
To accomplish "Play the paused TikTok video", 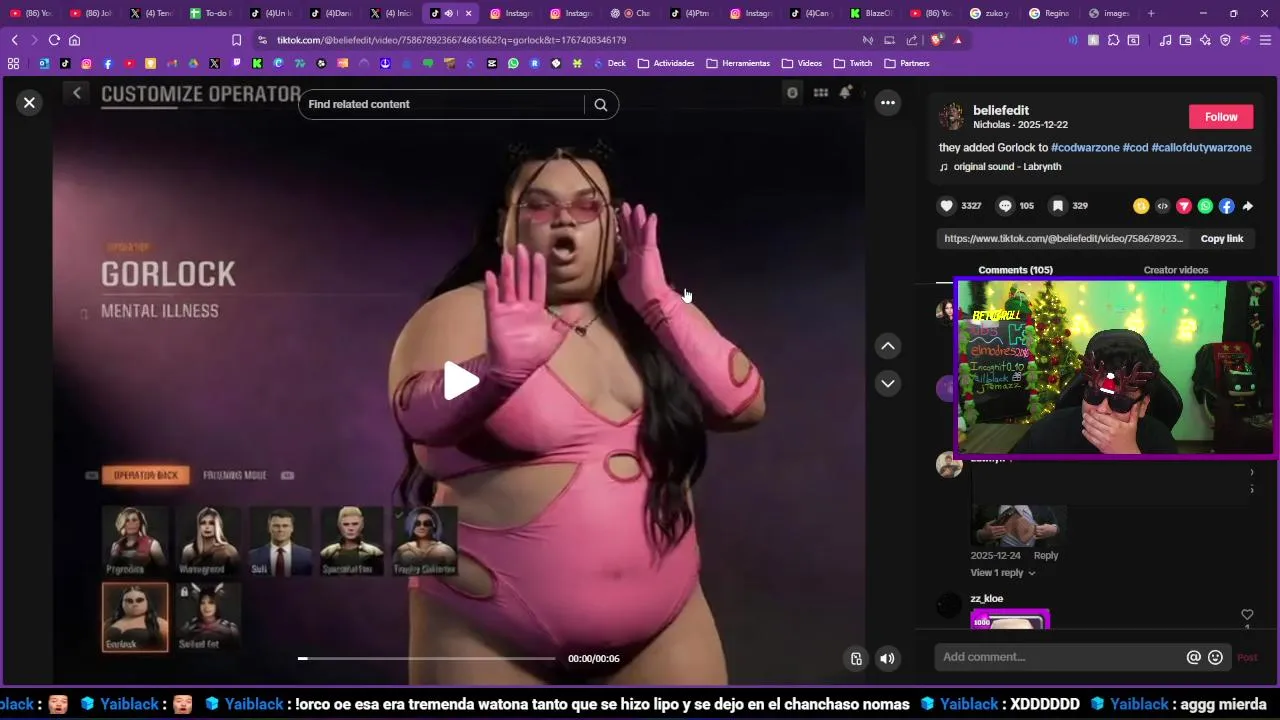I will [x=460, y=381].
